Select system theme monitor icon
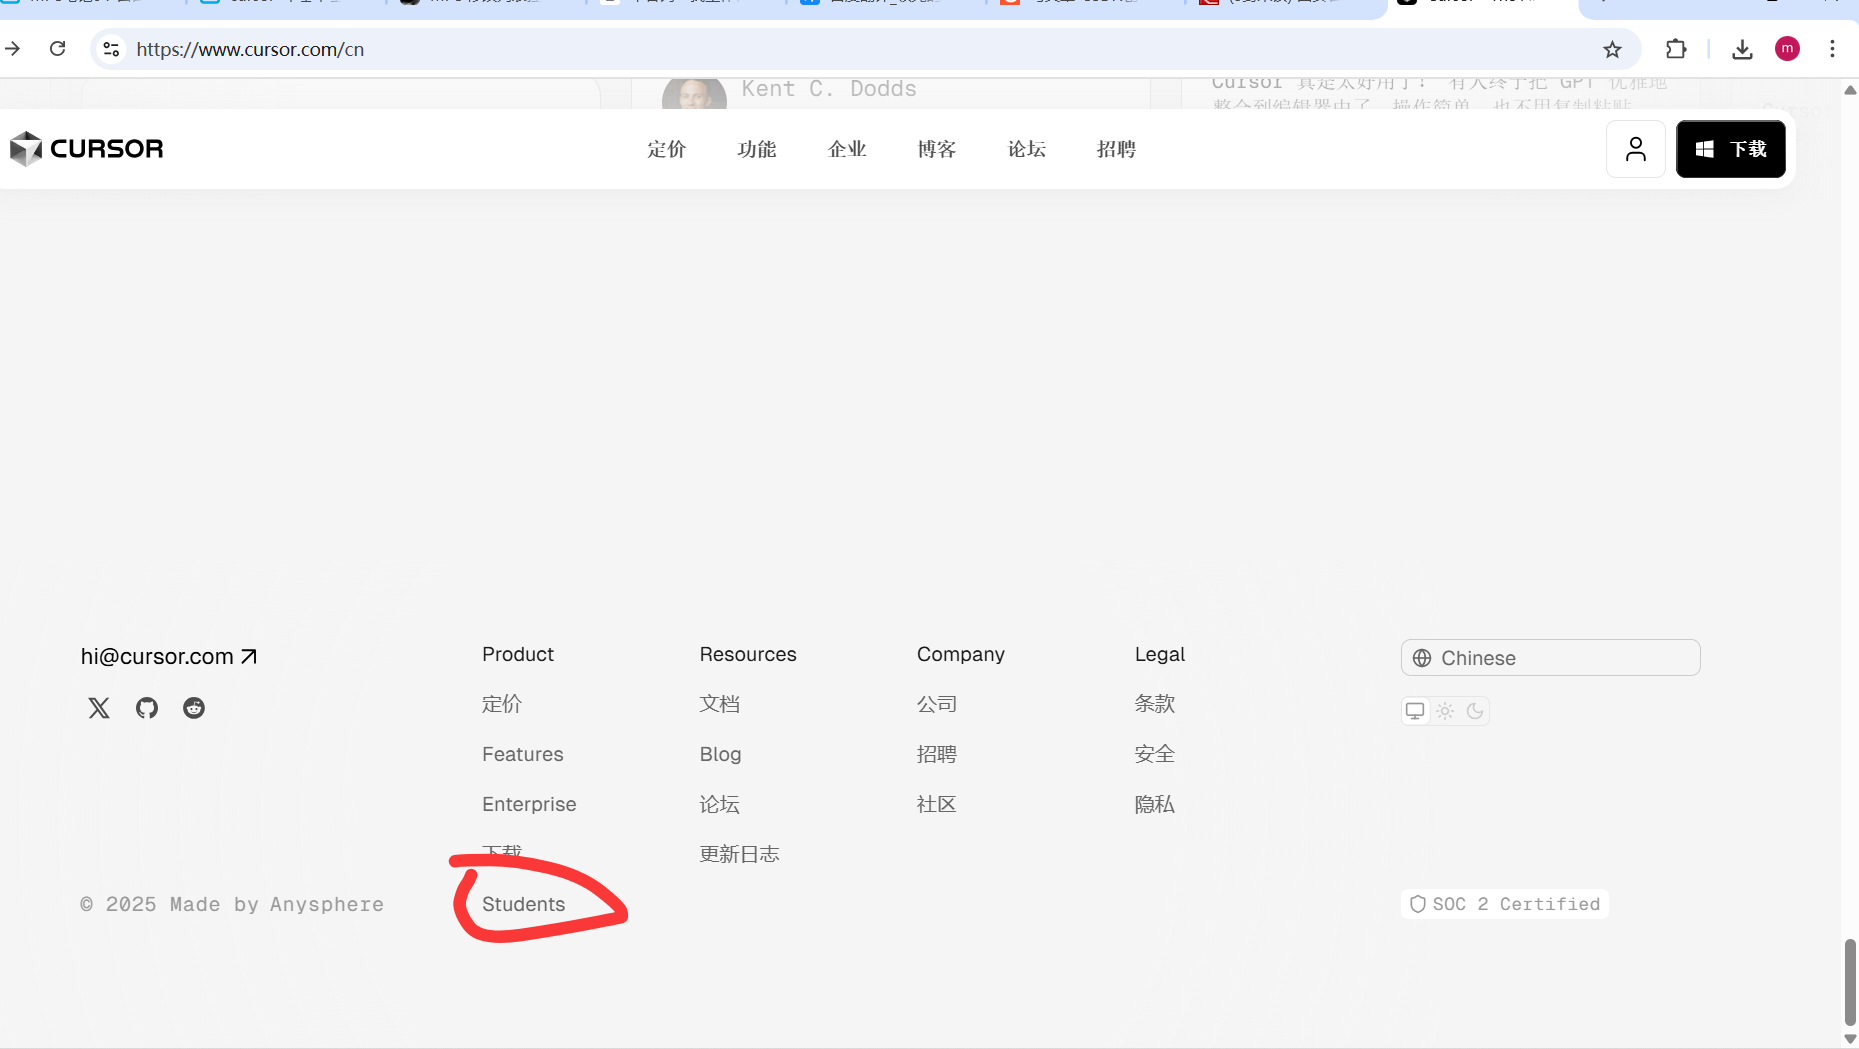 pos(1415,711)
